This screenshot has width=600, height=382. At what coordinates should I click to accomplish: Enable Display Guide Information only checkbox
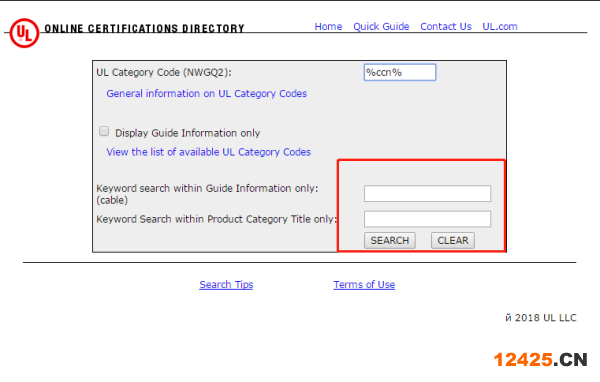tap(104, 131)
